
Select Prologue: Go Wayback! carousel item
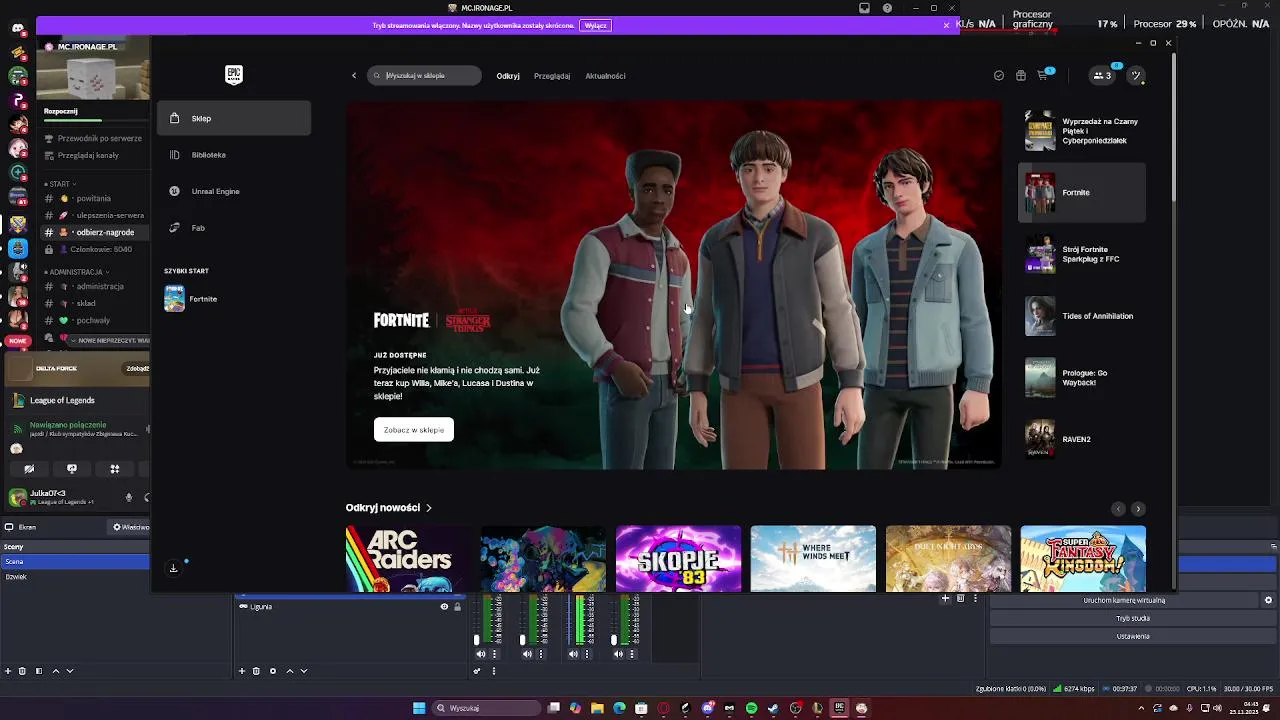1082,378
